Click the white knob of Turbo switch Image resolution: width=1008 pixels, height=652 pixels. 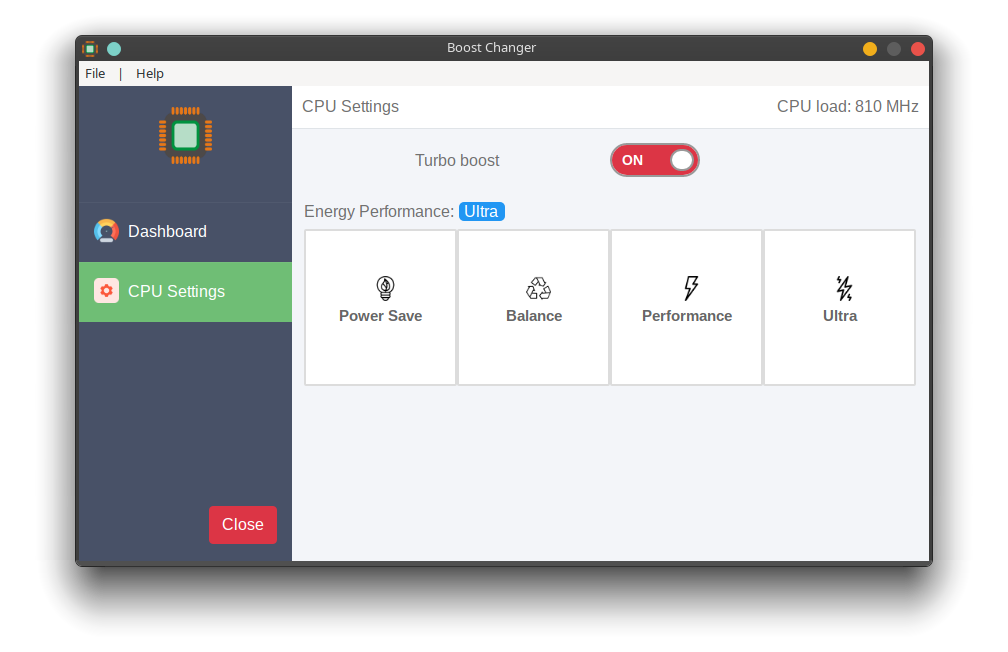point(681,160)
